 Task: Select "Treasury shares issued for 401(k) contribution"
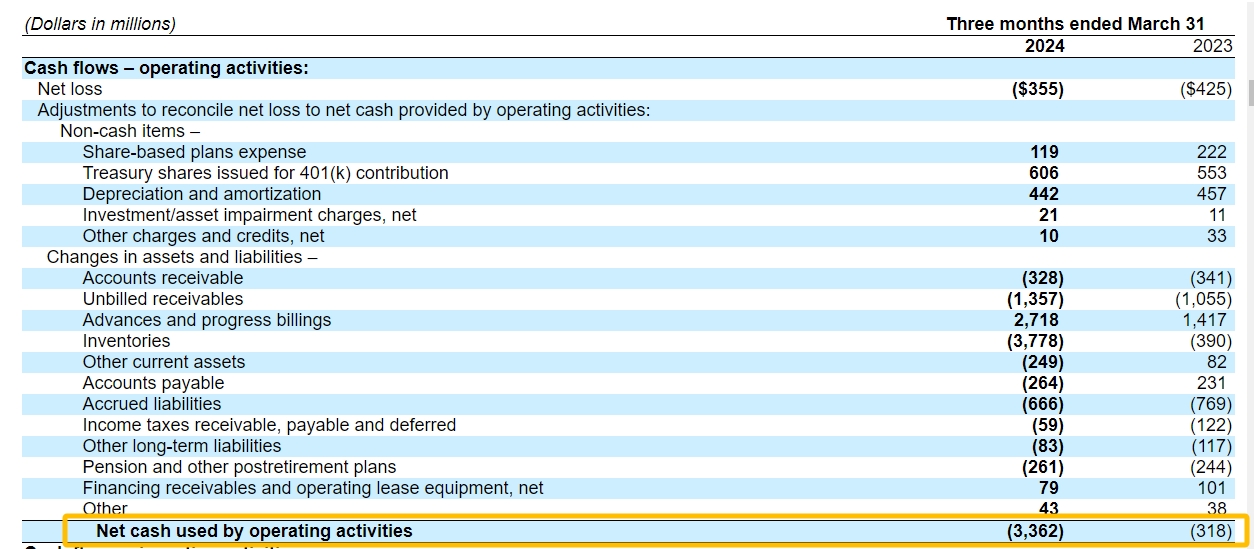coord(265,173)
